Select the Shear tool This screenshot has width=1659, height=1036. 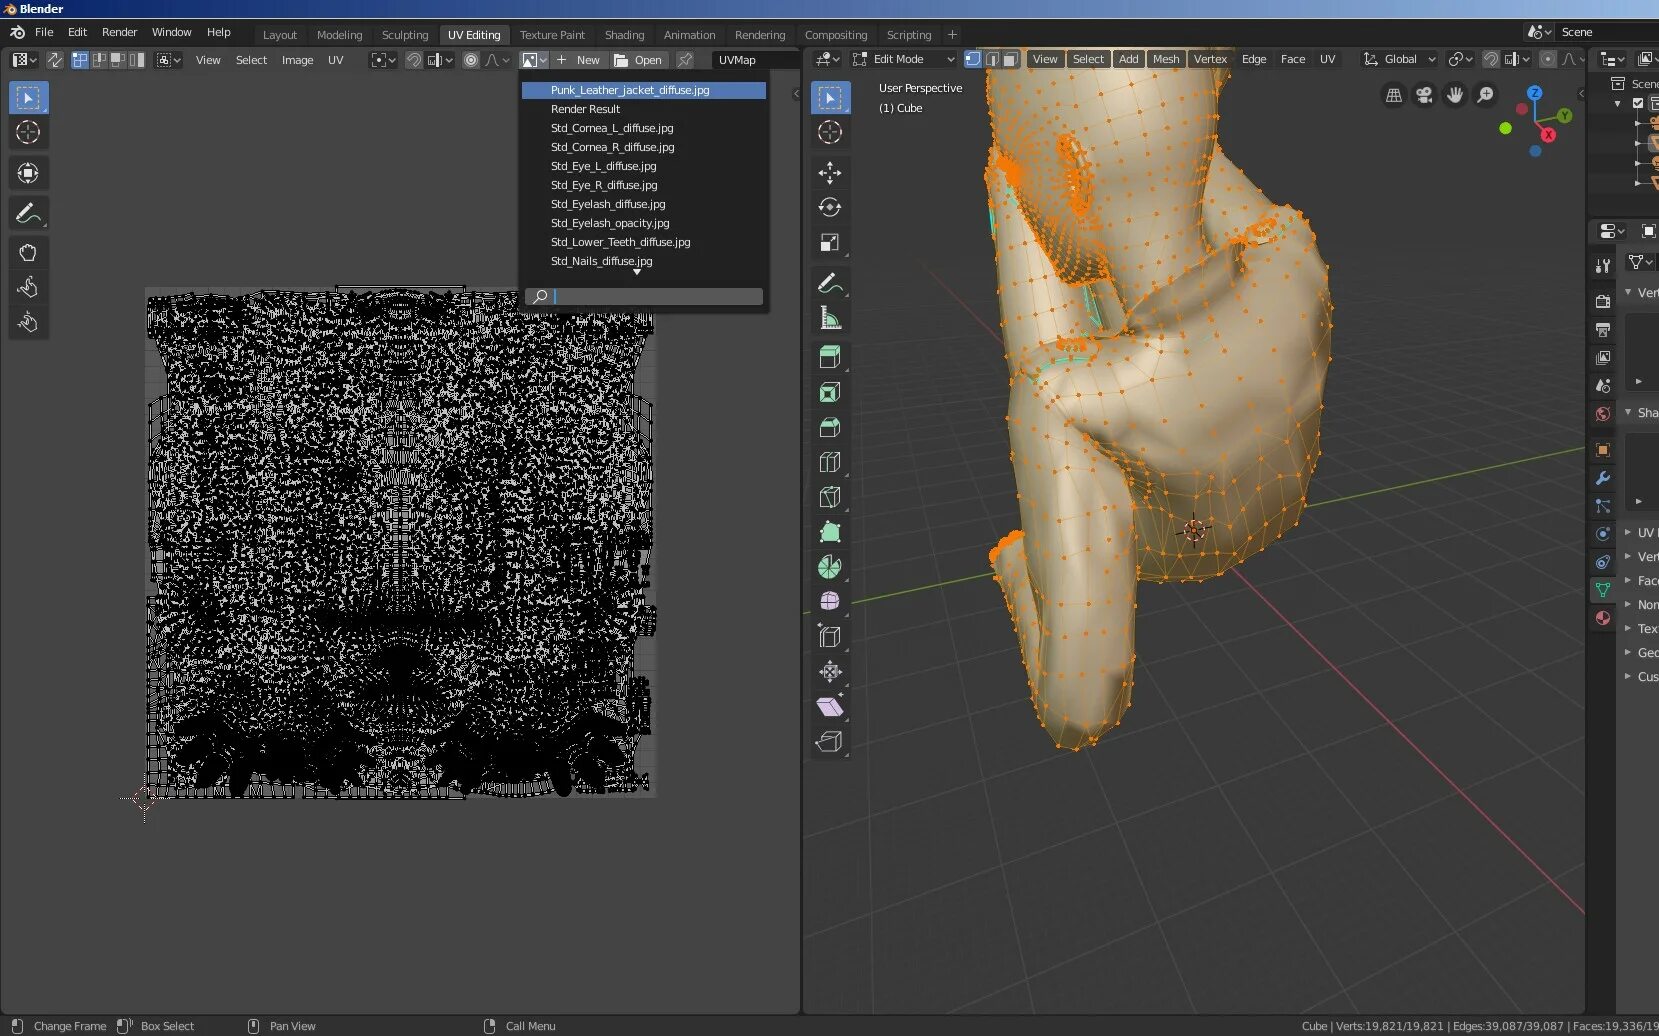[x=830, y=706]
